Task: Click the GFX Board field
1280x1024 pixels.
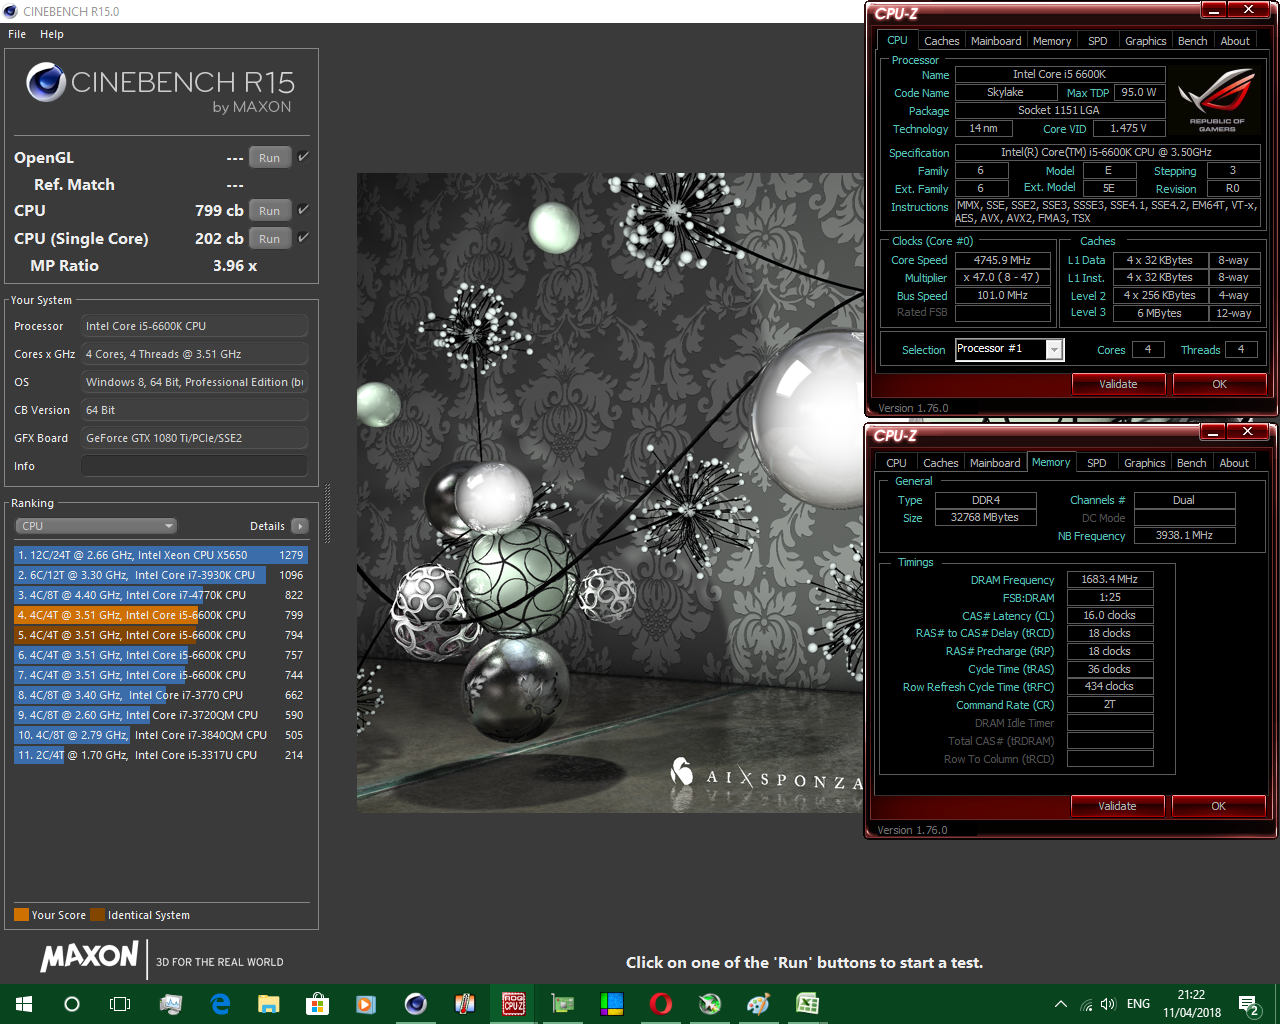Action: click(x=194, y=438)
